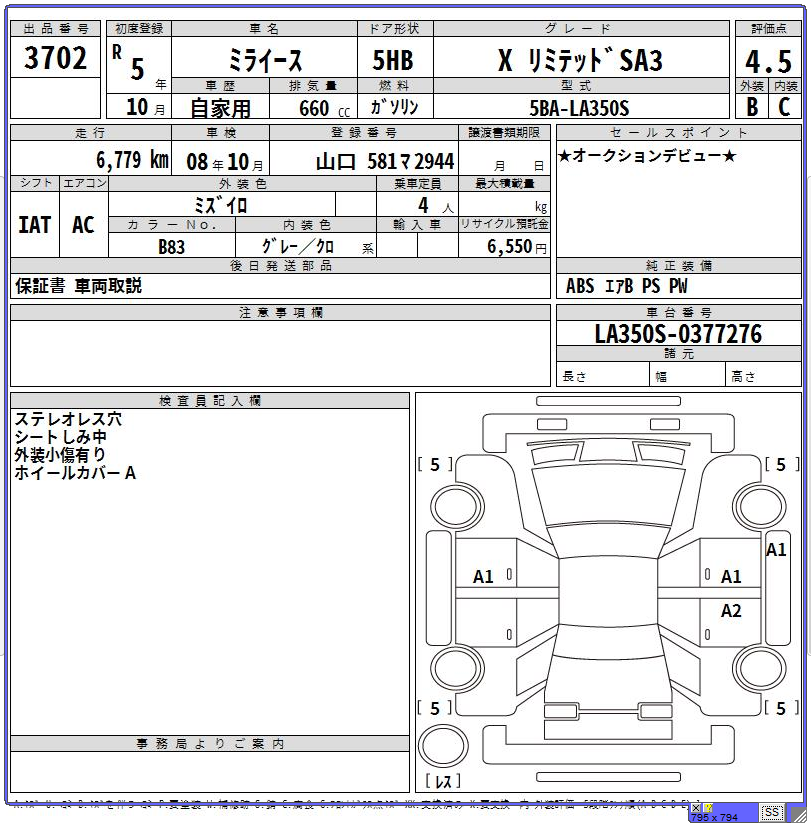Click the 注意事項欄 header

[x=281, y=313]
